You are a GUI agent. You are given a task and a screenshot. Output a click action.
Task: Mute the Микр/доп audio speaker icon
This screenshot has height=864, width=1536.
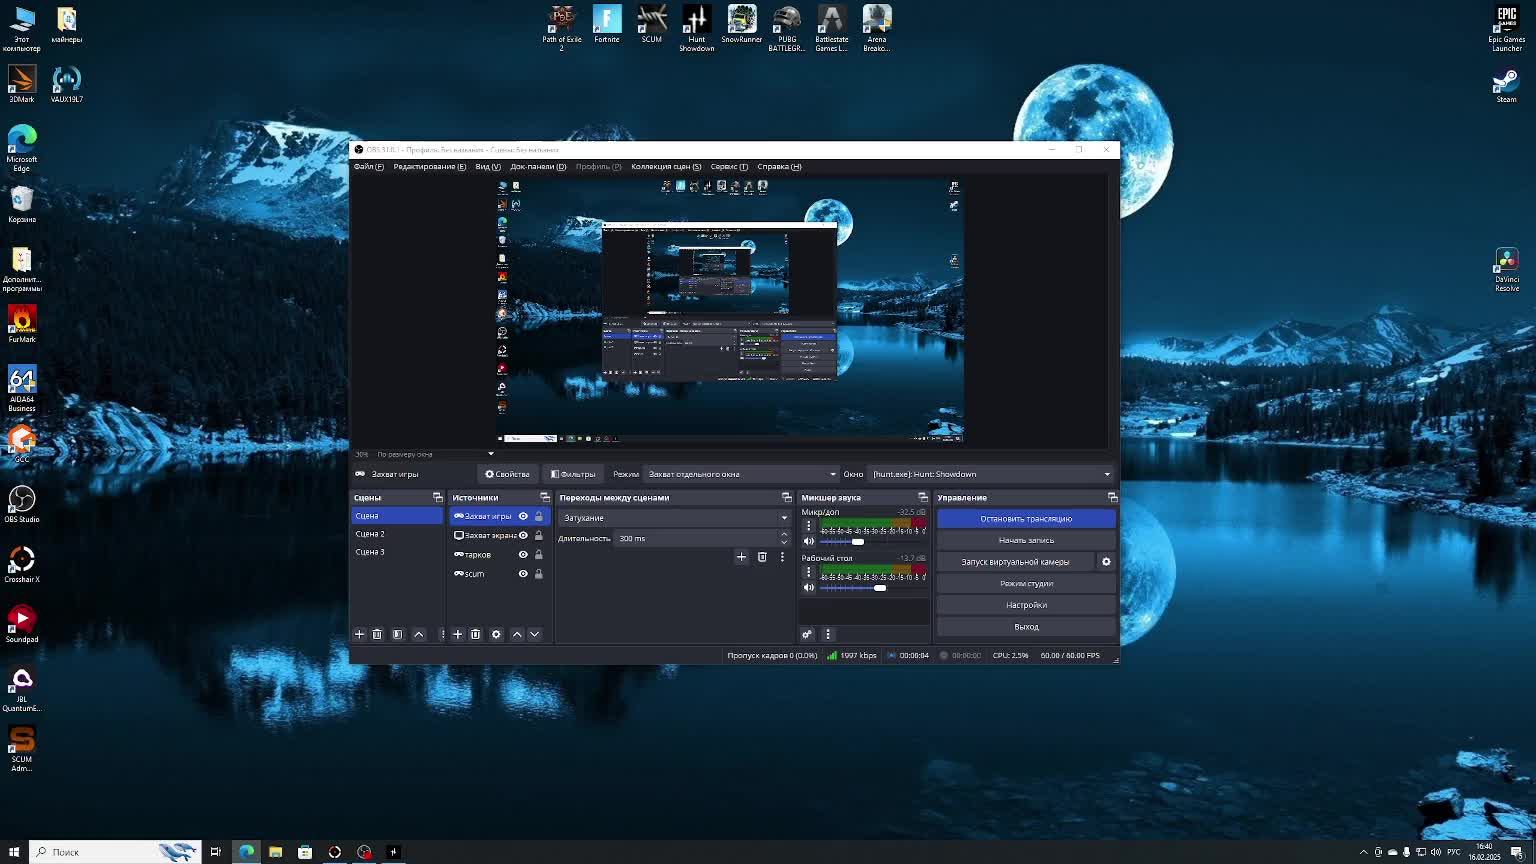click(809, 541)
